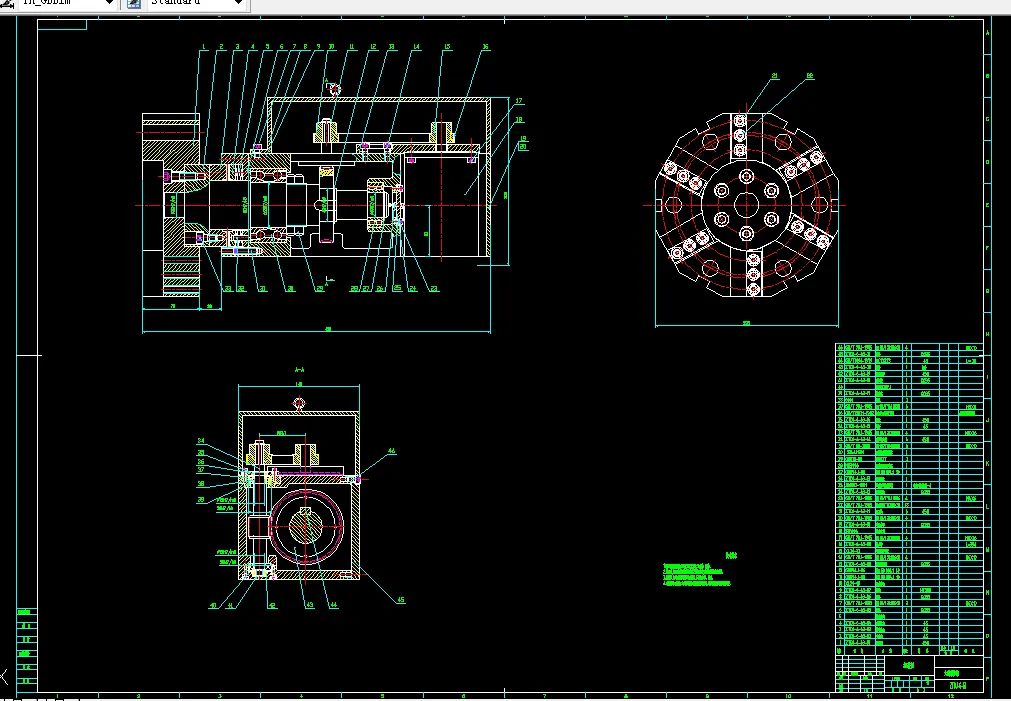
Task: Select part balloon number 9
Action: click(318, 47)
